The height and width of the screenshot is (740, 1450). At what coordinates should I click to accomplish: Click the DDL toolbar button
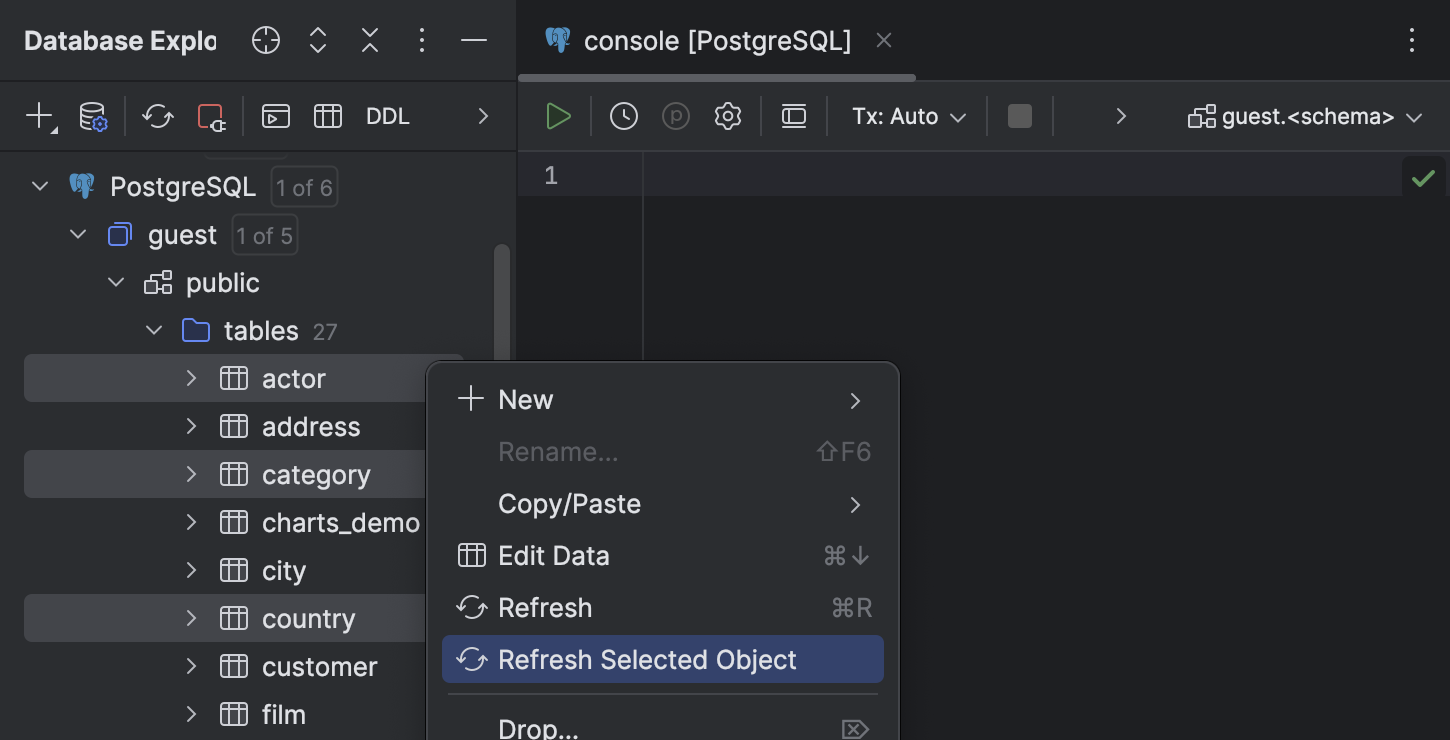(387, 116)
